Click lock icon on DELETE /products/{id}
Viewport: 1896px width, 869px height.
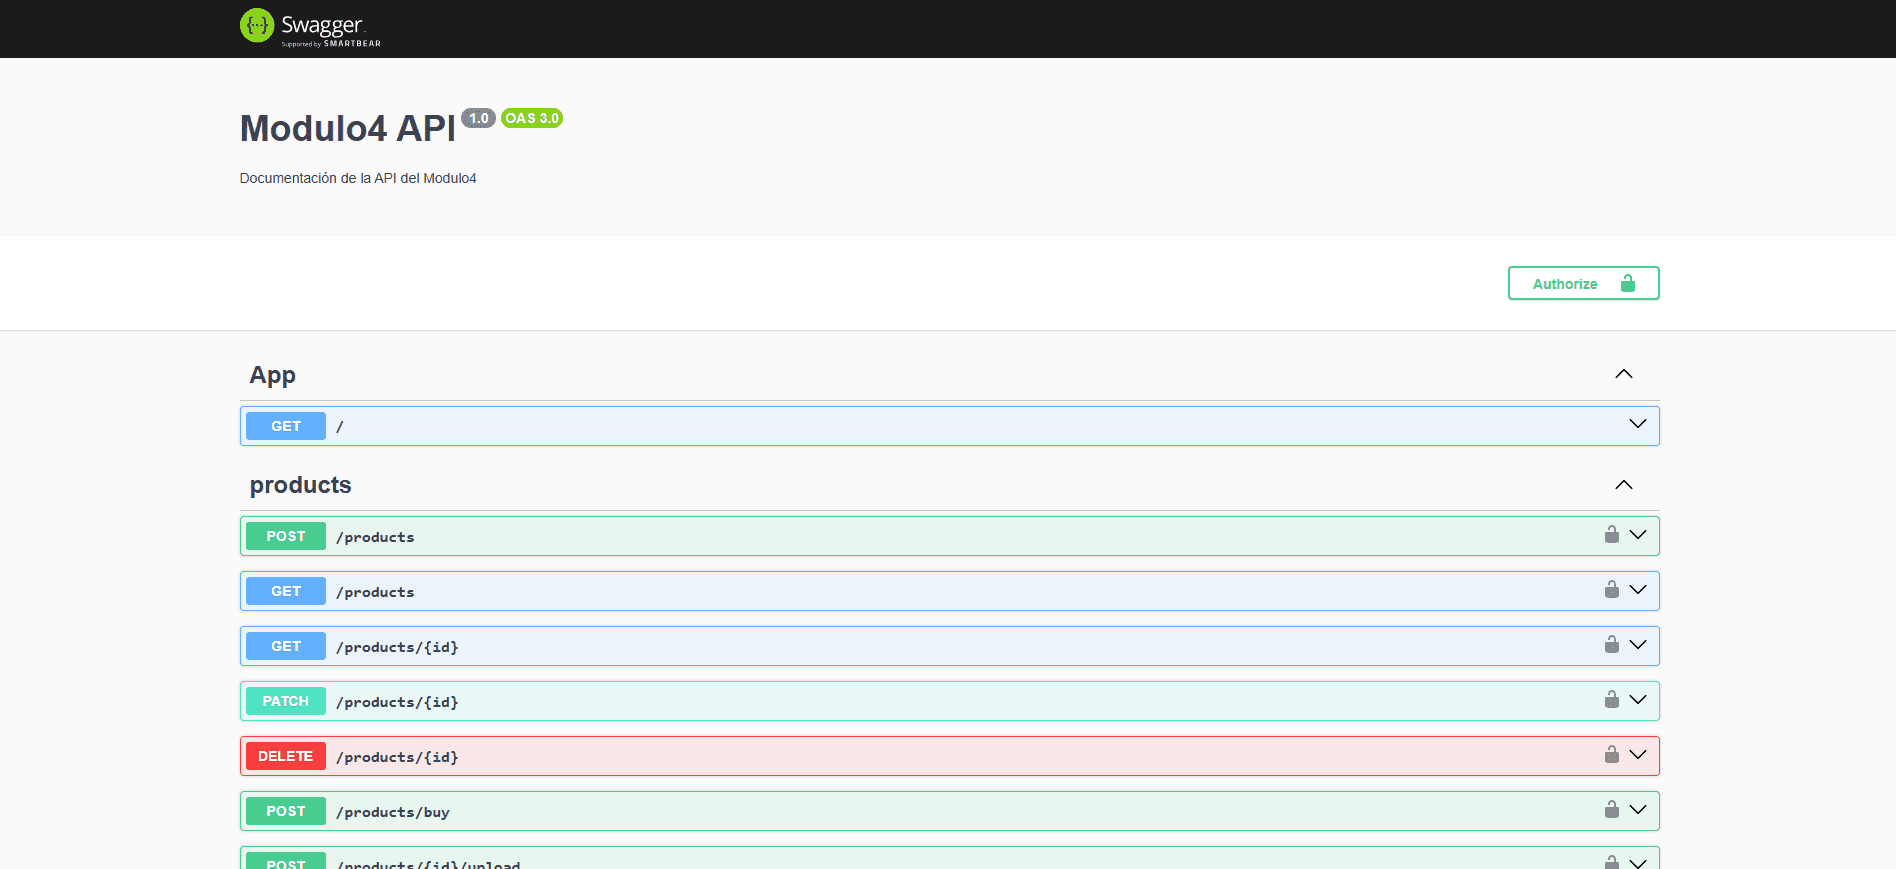(1611, 754)
